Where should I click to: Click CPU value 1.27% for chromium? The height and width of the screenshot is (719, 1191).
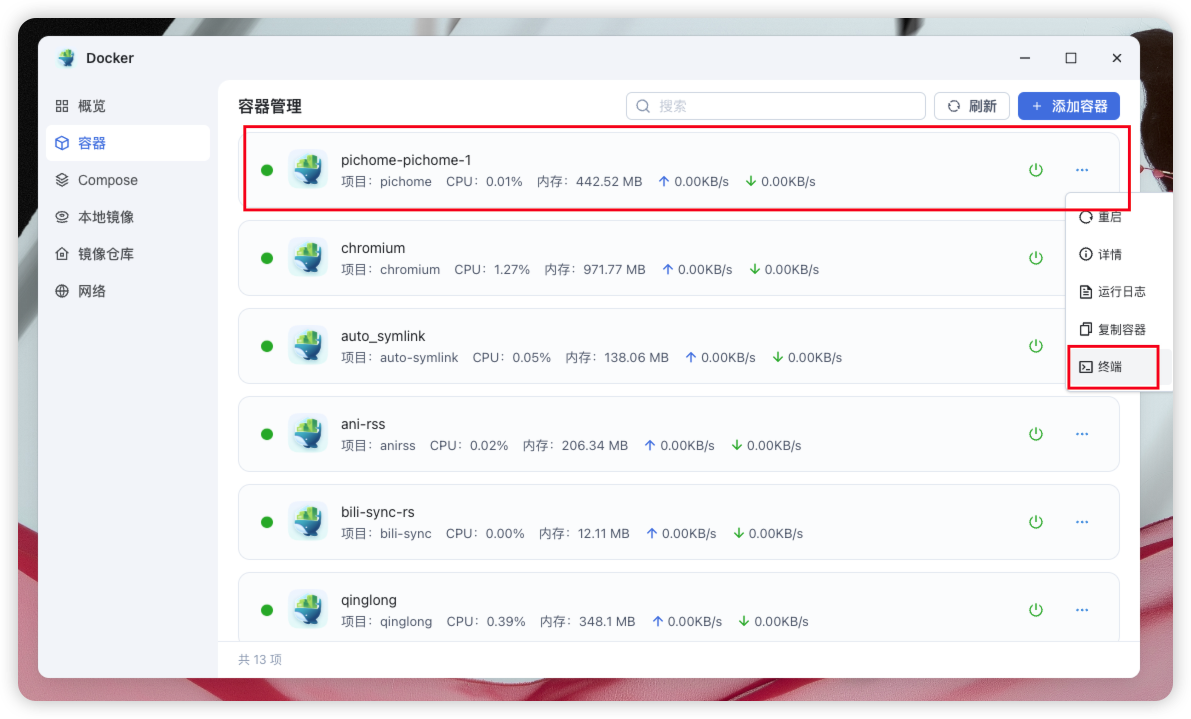(x=512, y=270)
